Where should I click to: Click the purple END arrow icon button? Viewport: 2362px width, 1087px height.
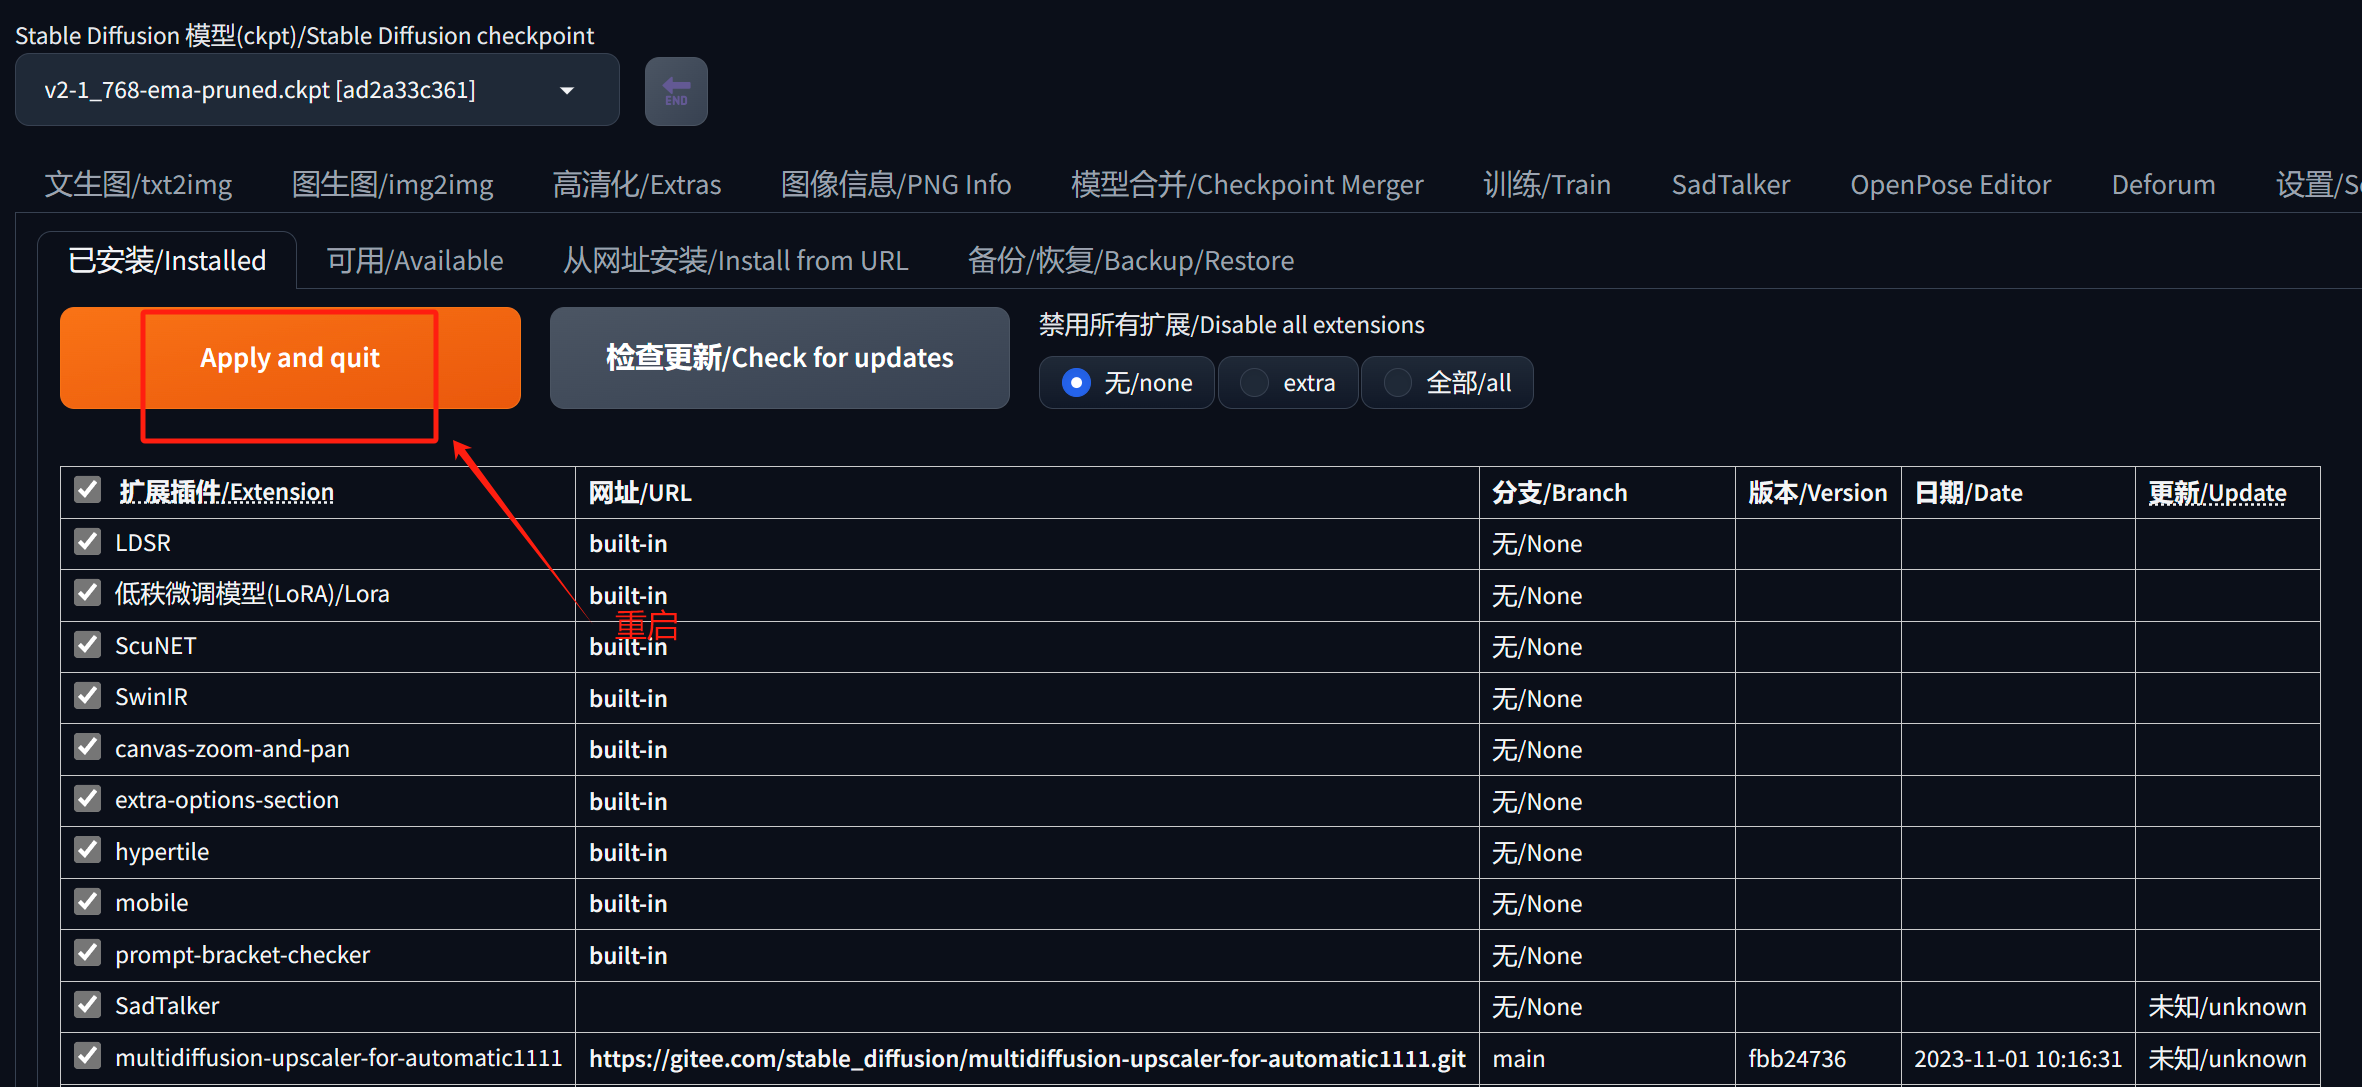676,91
